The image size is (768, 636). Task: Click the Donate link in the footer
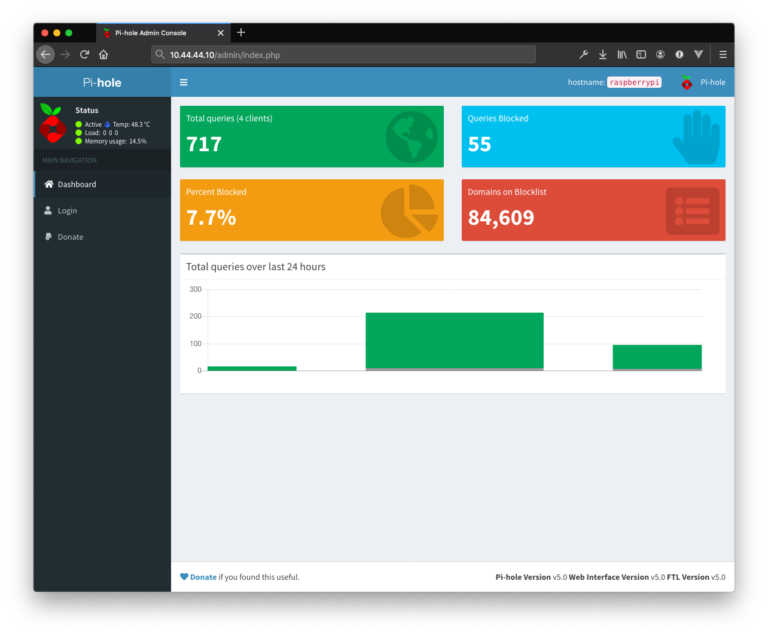[203, 577]
